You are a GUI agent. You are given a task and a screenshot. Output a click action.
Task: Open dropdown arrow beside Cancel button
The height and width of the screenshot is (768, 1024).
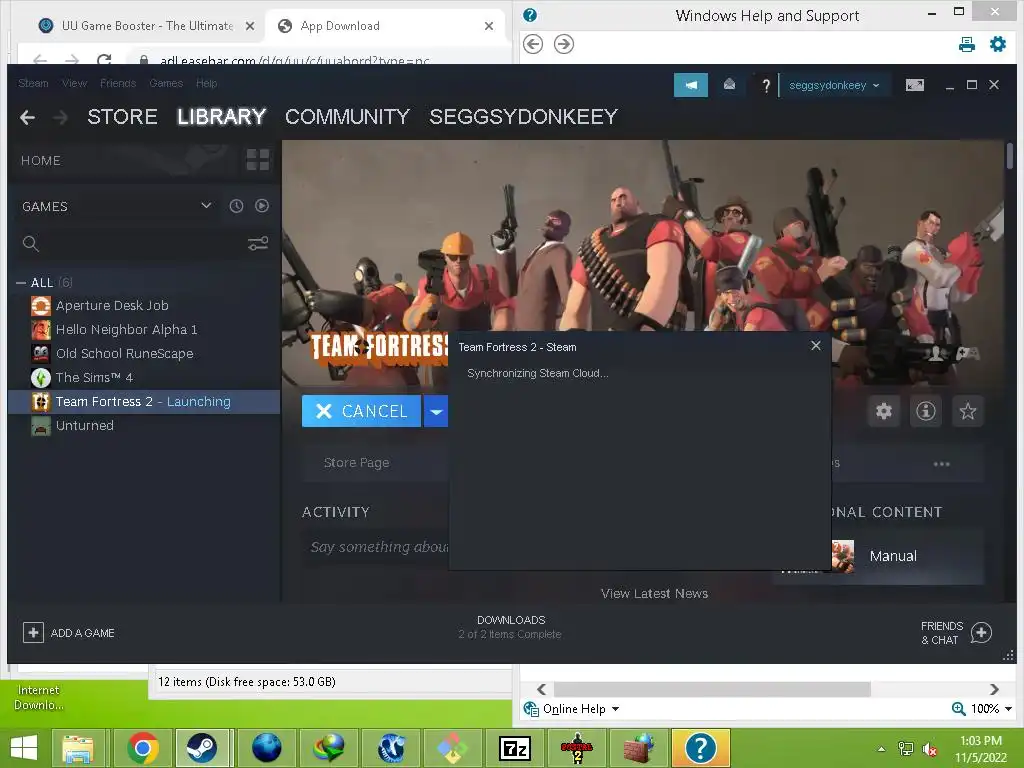tap(436, 411)
